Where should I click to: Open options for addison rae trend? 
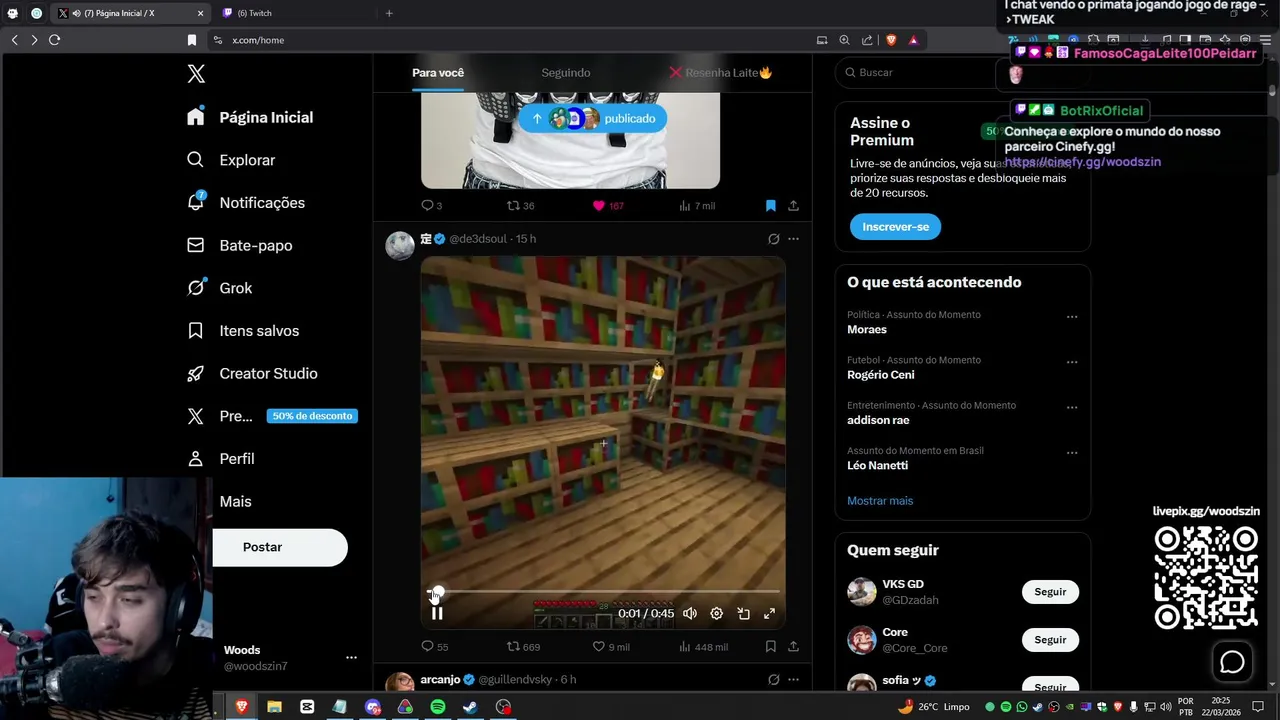click(x=1072, y=408)
